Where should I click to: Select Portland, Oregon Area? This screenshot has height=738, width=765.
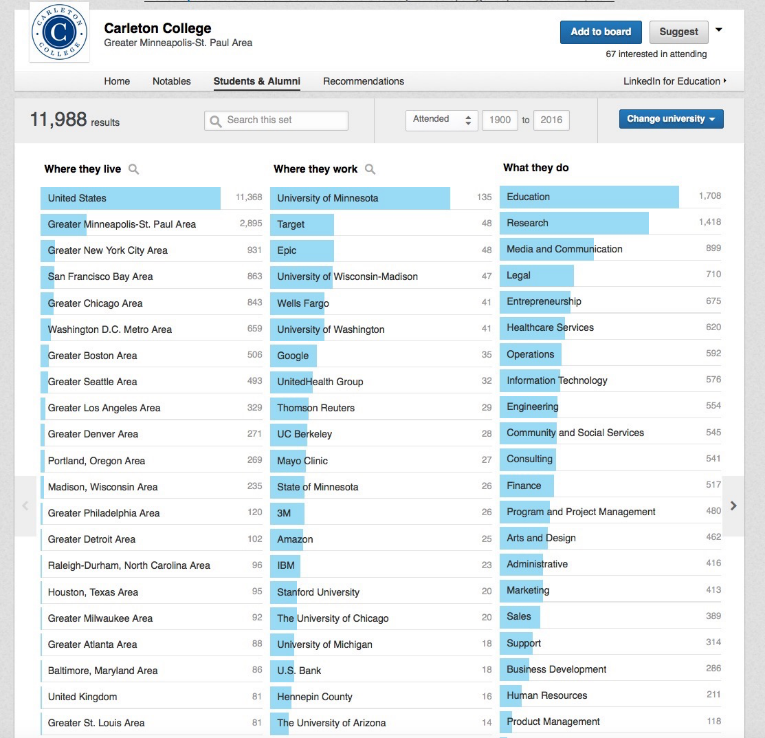pos(151,460)
